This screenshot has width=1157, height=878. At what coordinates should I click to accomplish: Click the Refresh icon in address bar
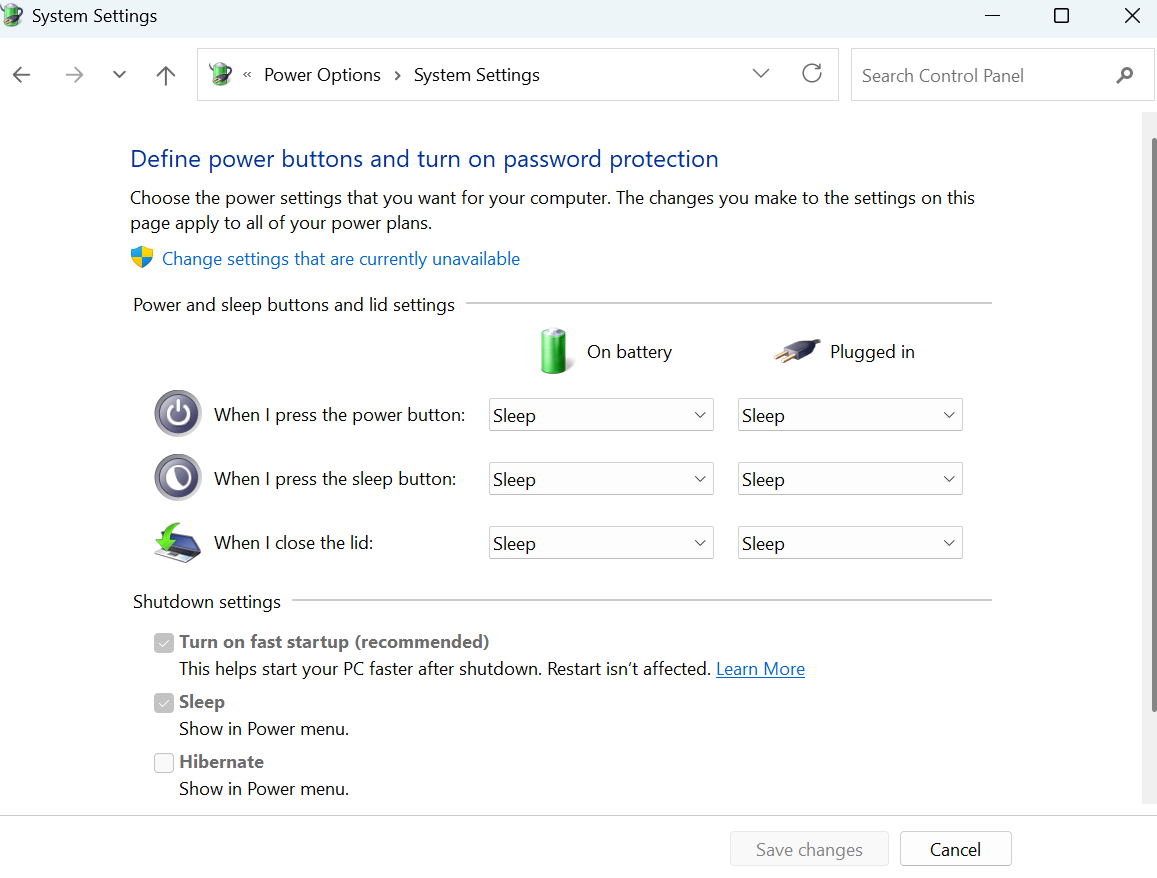coord(812,74)
